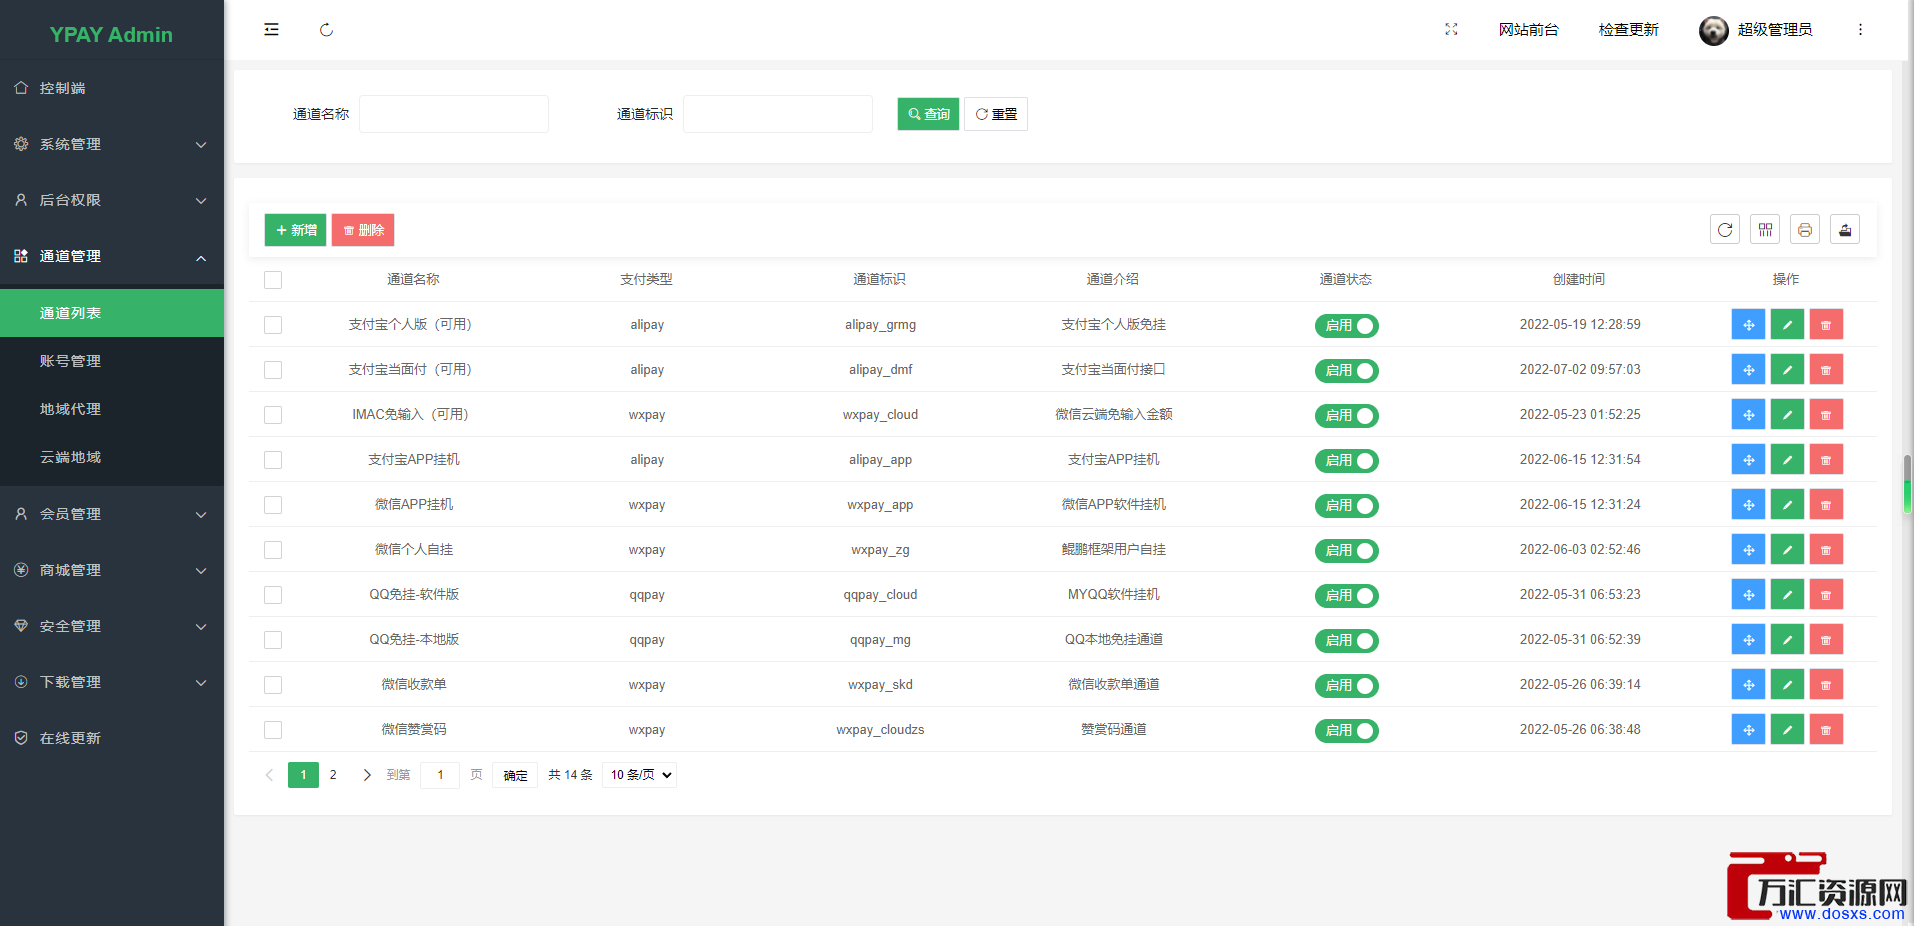
Task: Open the more options vertical dots
Action: (x=1860, y=30)
